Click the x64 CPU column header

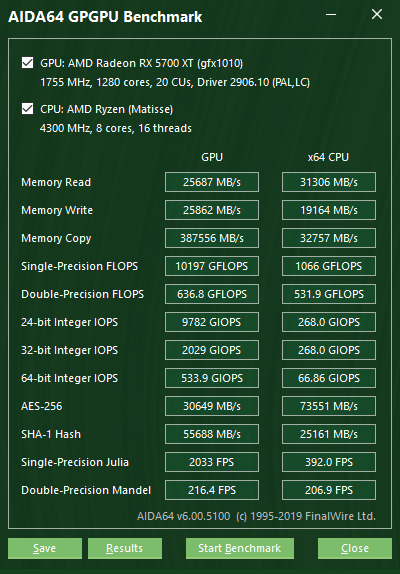[x=328, y=157]
